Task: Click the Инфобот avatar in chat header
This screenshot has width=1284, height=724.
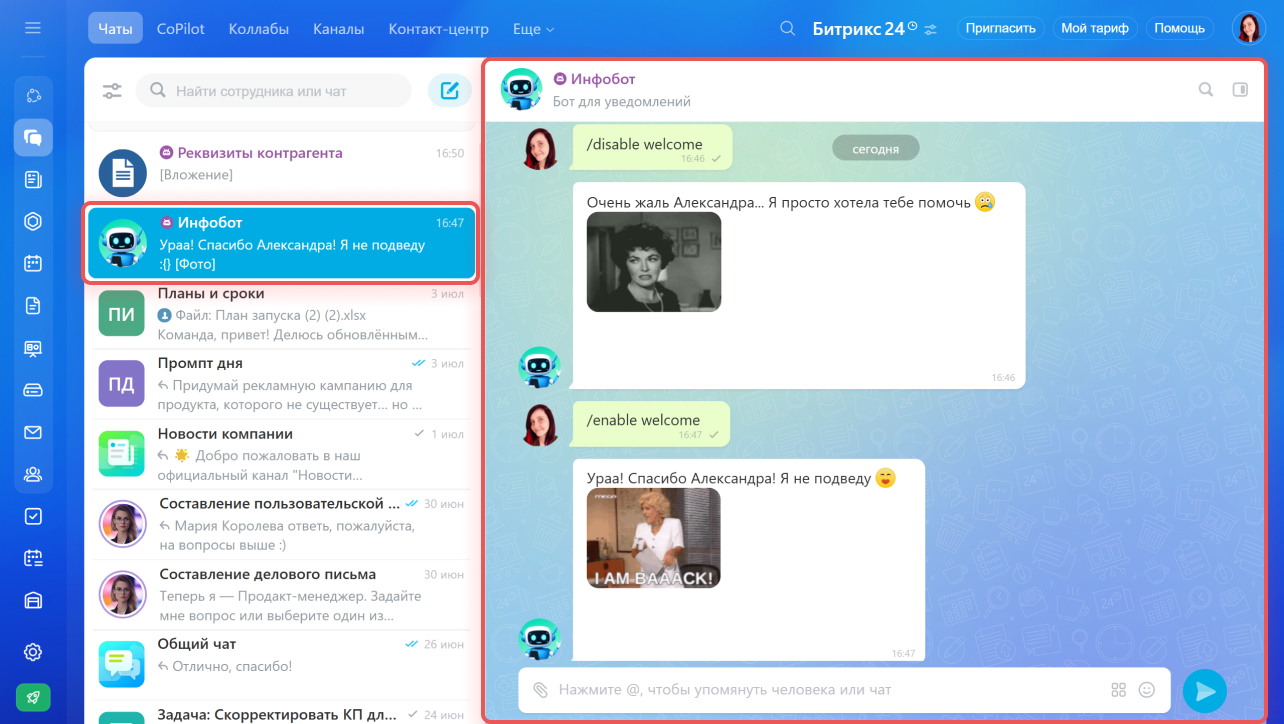Action: tap(521, 89)
